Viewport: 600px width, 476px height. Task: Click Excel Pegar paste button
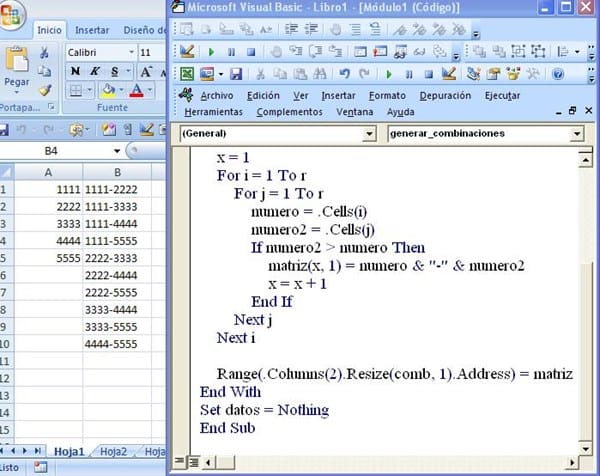click(x=16, y=70)
